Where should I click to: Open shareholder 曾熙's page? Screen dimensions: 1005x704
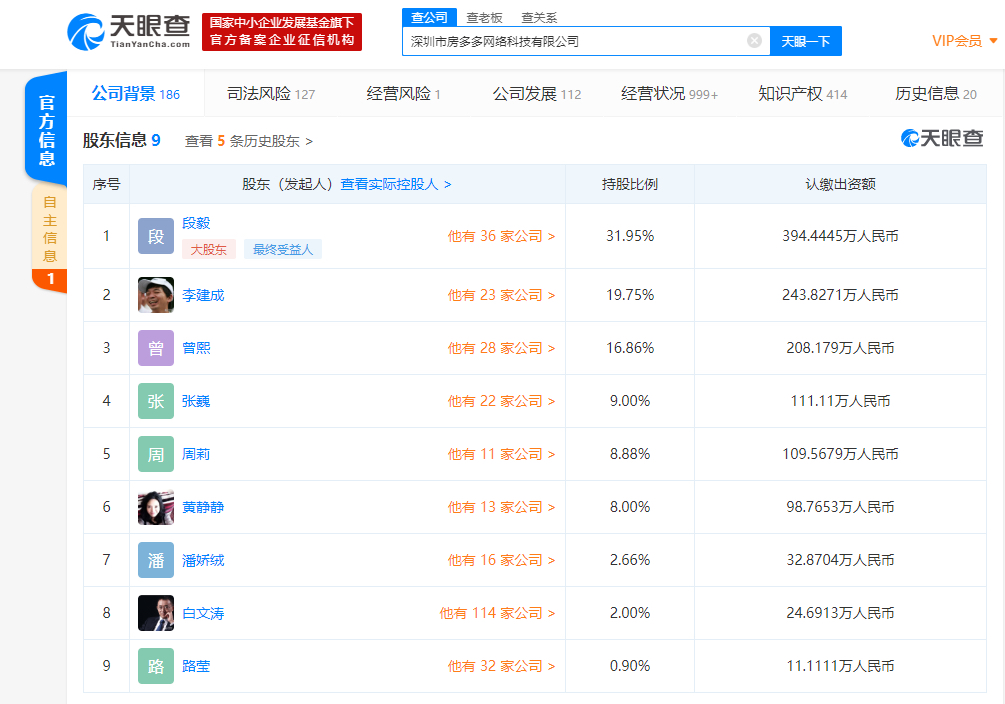click(x=196, y=348)
